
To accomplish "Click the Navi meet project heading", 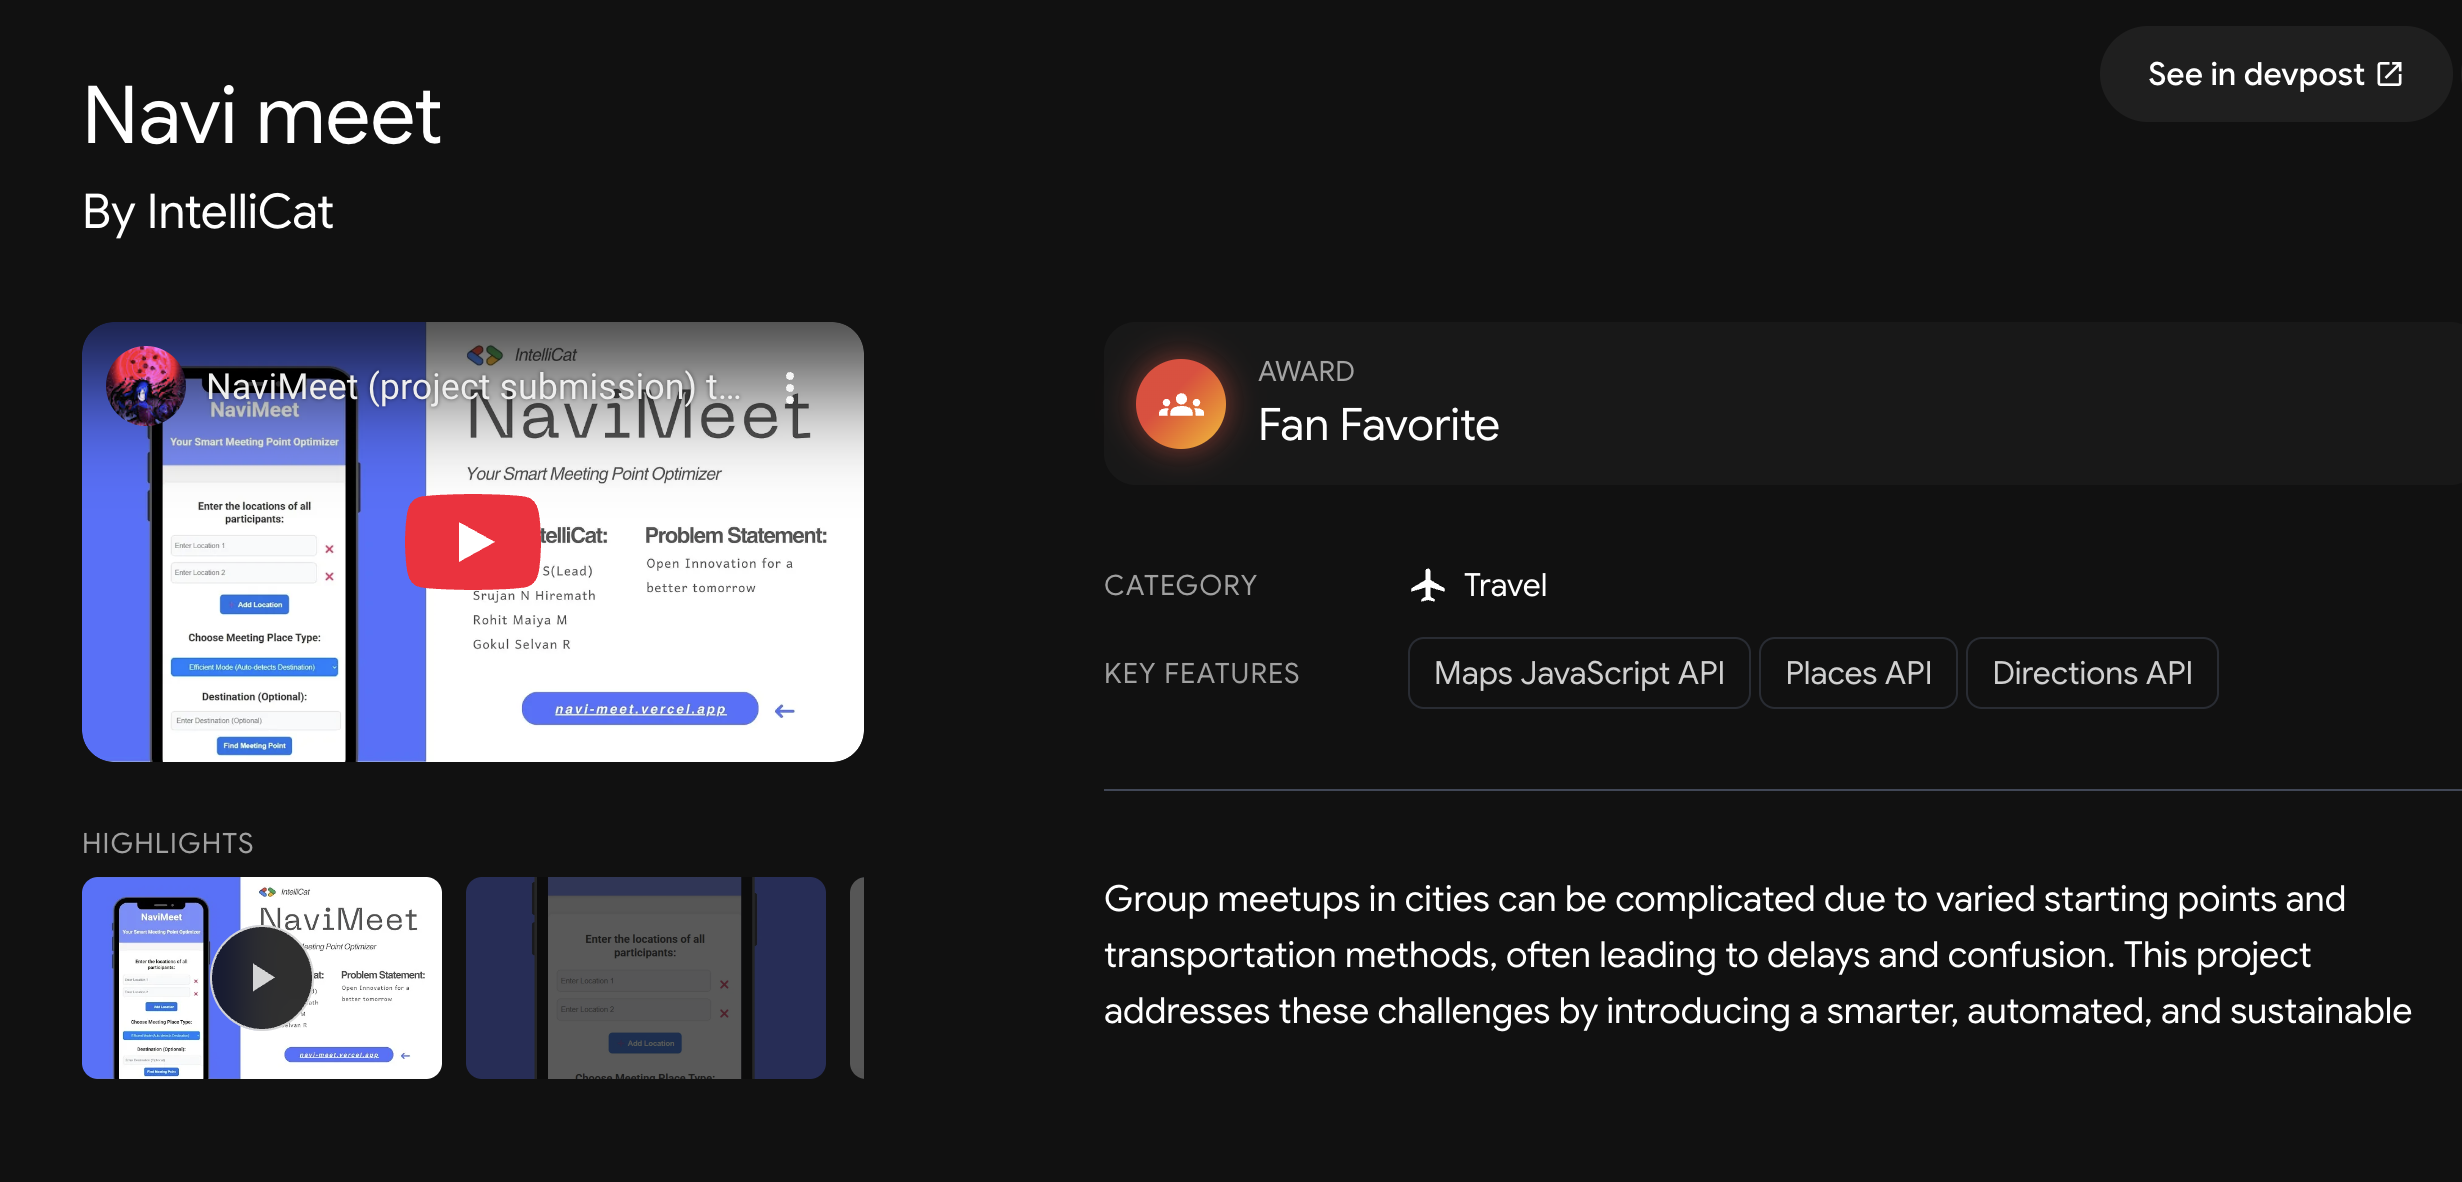I will coord(262,116).
